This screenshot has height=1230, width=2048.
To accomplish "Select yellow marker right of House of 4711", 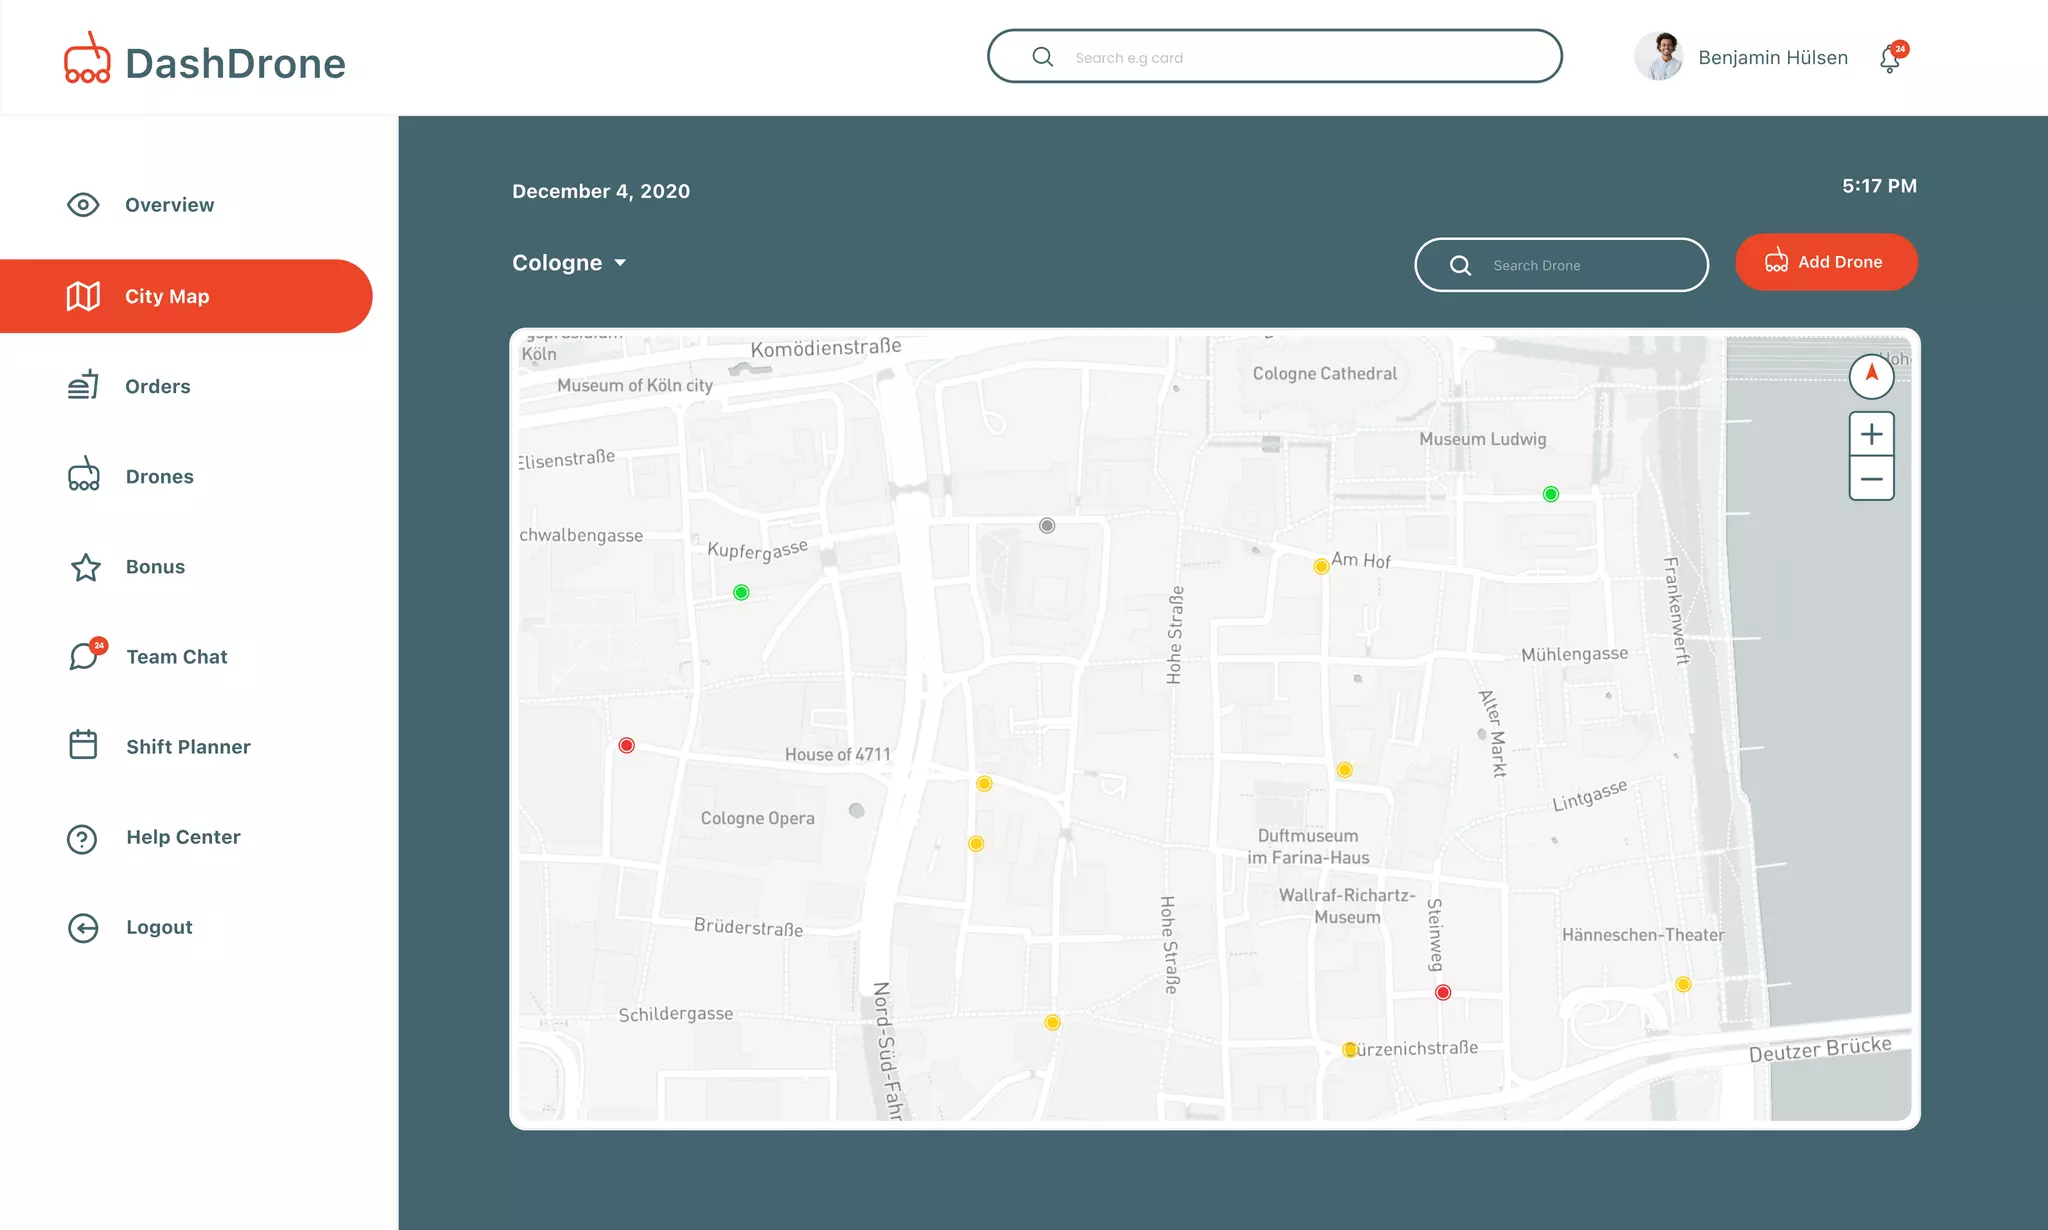I will [x=984, y=783].
